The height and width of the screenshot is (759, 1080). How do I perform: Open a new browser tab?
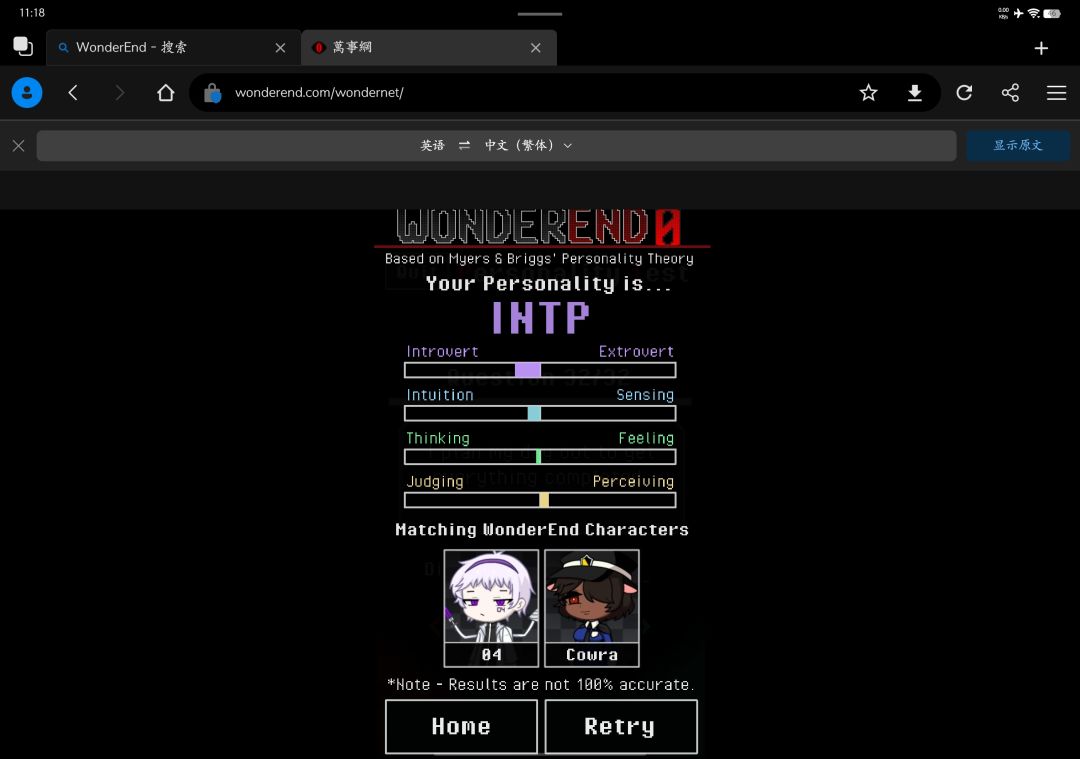(1041, 48)
